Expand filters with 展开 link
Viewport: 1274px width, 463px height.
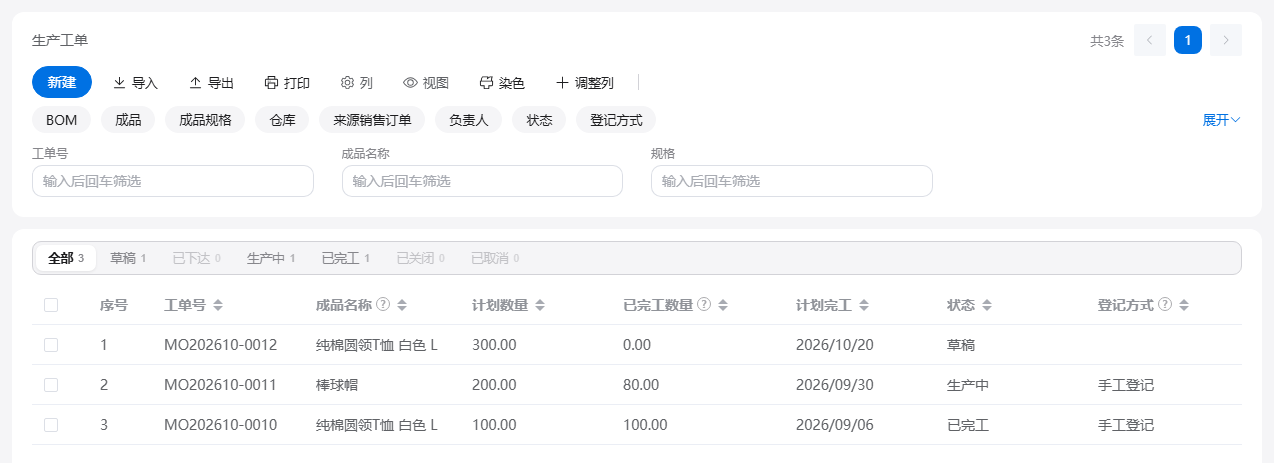coord(1221,120)
